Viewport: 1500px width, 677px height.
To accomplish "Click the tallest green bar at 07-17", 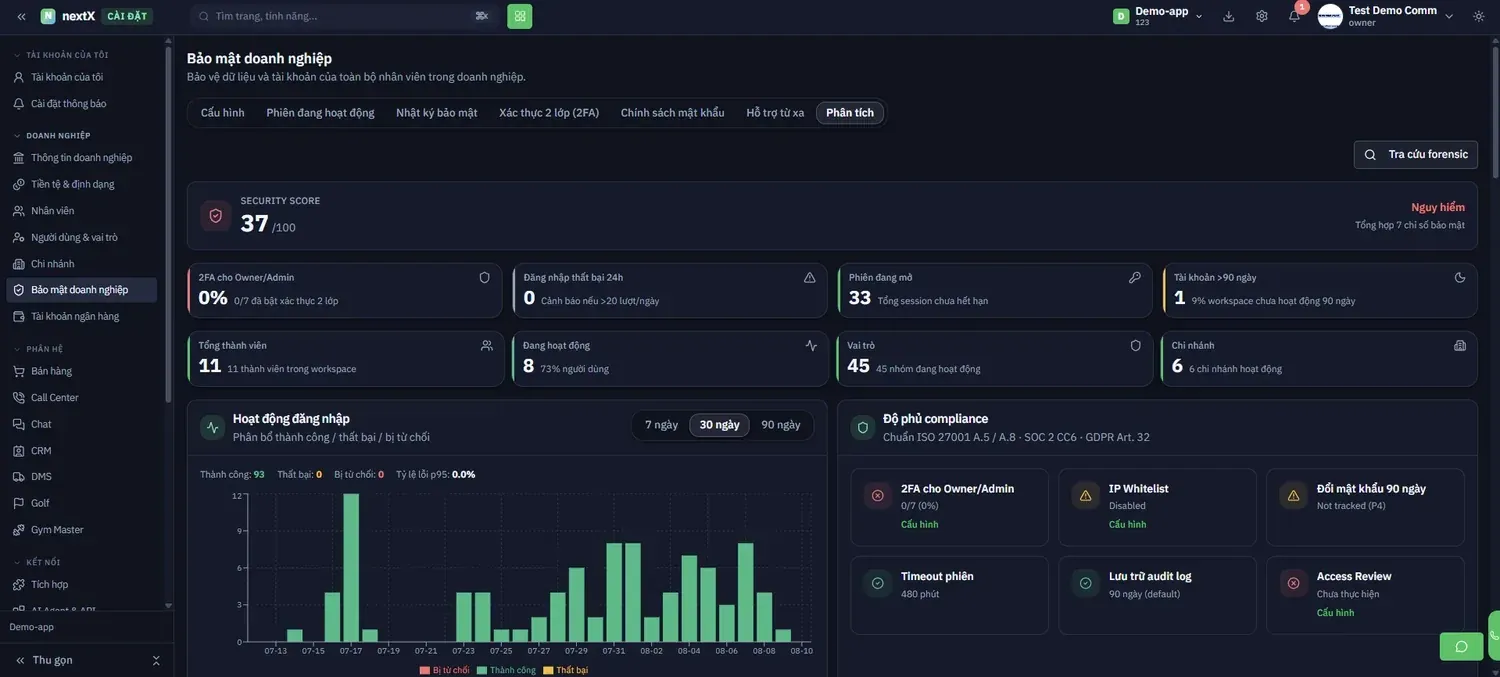I will 351,568.
